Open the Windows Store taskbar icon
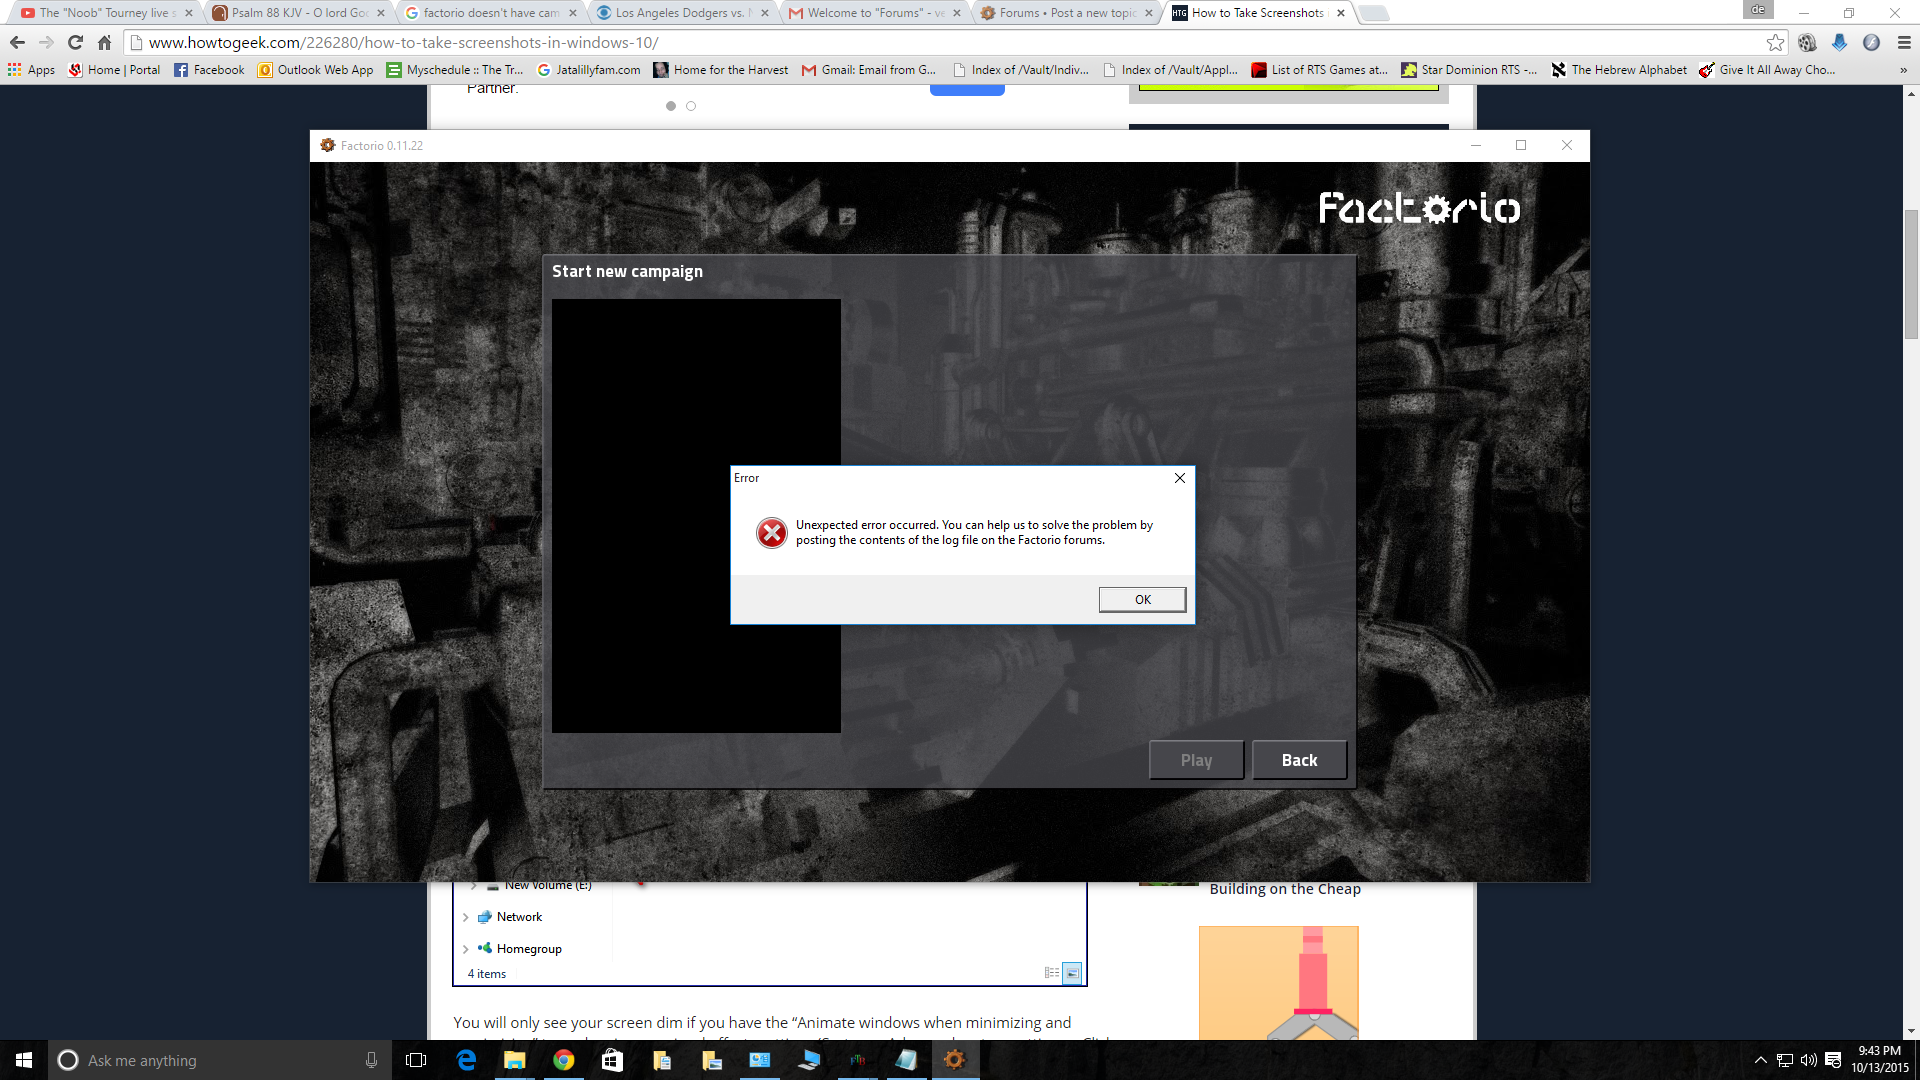This screenshot has width=1920, height=1080. click(x=612, y=1060)
